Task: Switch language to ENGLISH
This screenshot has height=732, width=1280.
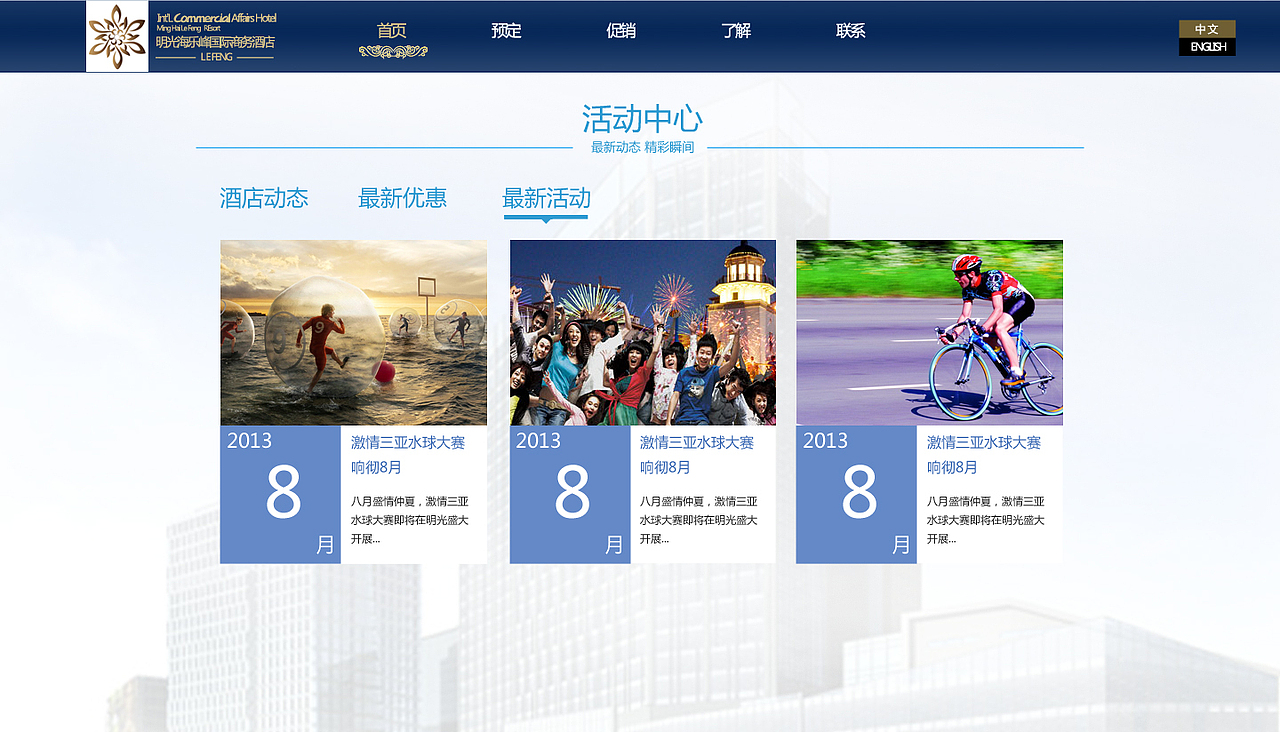Action: (x=1207, y=47)
